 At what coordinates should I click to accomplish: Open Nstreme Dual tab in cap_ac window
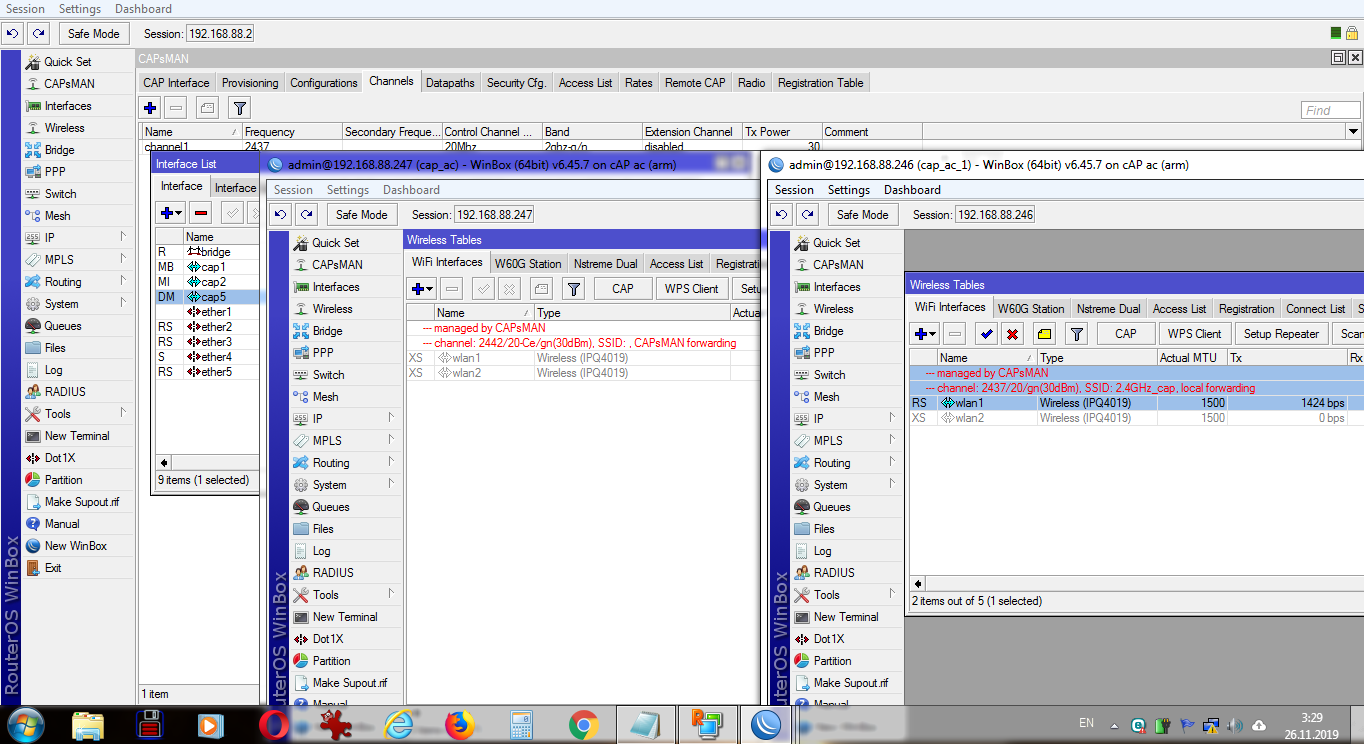pos(605,264)
